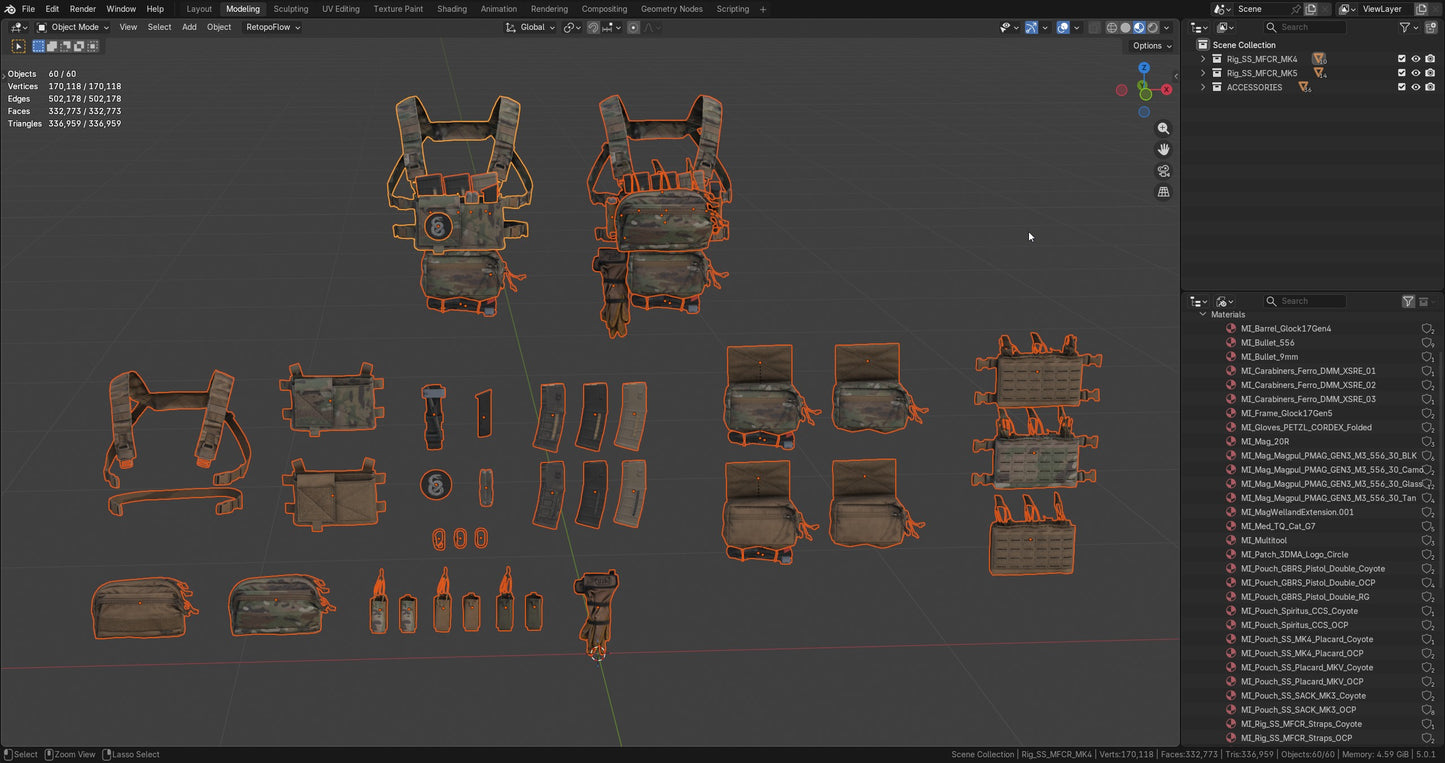1445x763 pixels.
Task: Hide the ACCESSORIES collection with eye icon
Action: pos(1415,87)
